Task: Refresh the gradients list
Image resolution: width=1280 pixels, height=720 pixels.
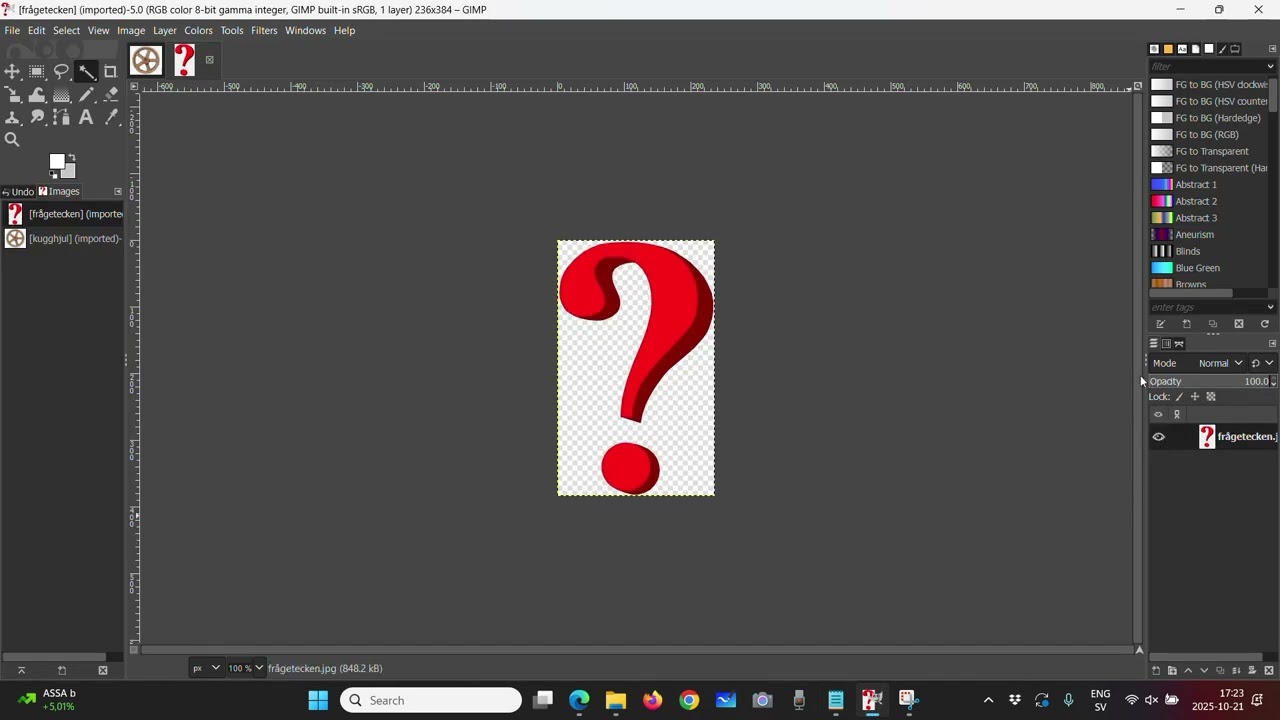Action: point(1264,324)
